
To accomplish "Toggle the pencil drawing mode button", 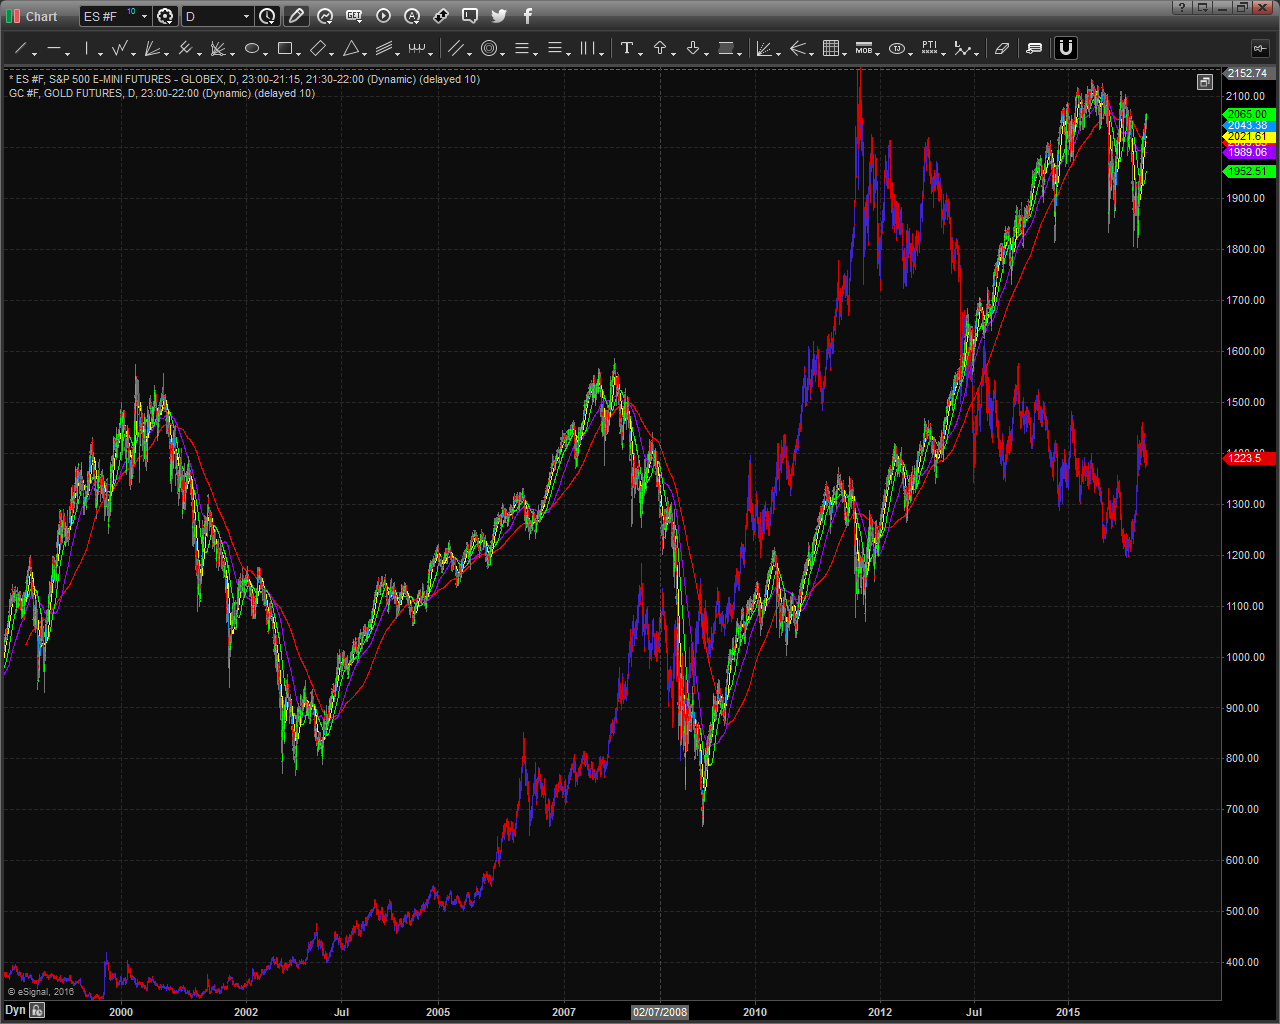I will (296, 16).
